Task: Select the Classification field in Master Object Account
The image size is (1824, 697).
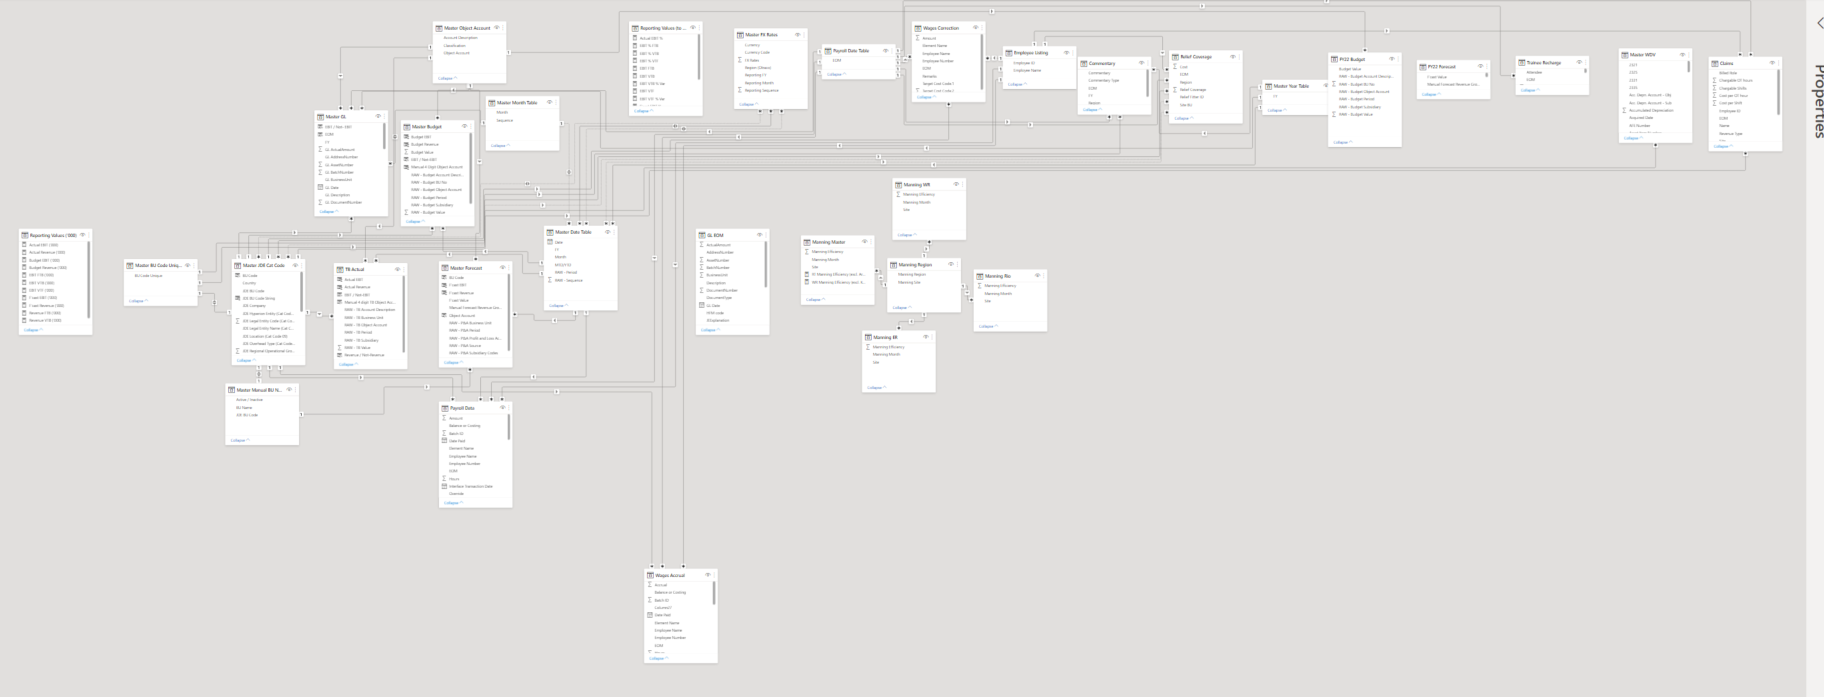Action: point(455,45)
